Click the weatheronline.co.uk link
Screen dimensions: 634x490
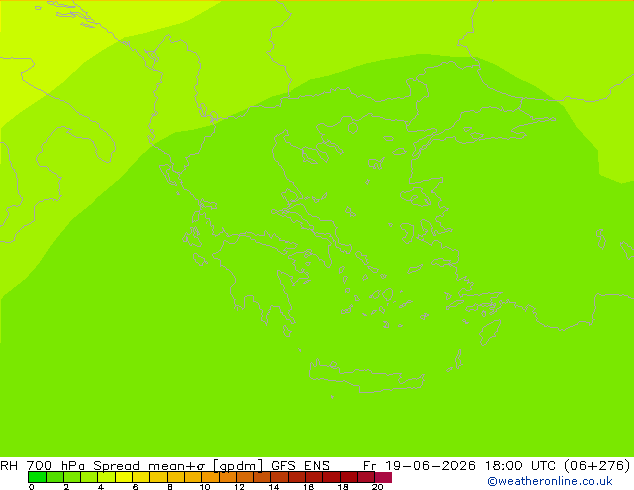[550, 481]
